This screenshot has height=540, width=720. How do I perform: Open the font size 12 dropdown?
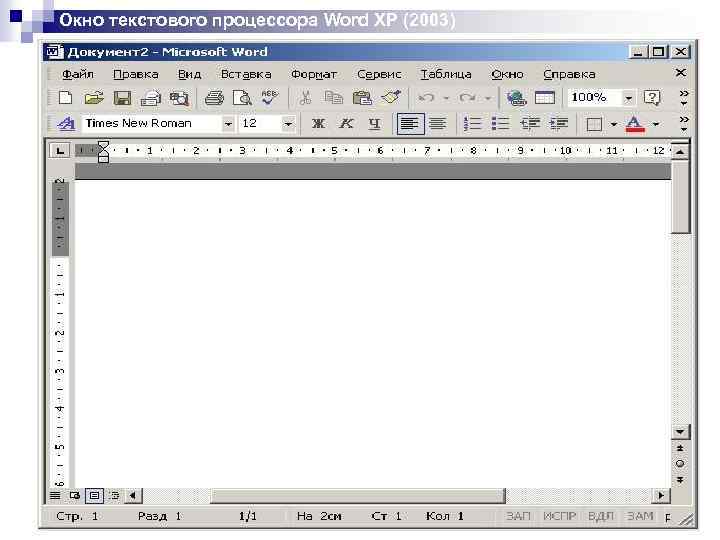pyautogui.click(x=288, y=124)
